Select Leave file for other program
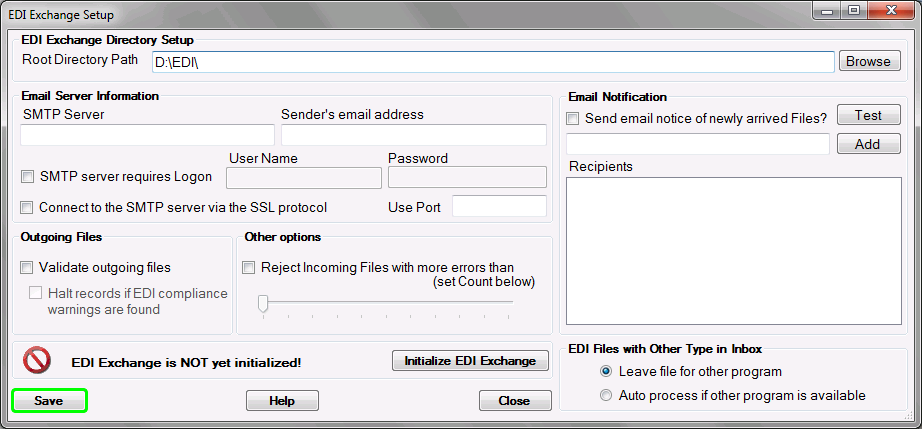This screenshot has width=922, height=429. pos(606,371)
